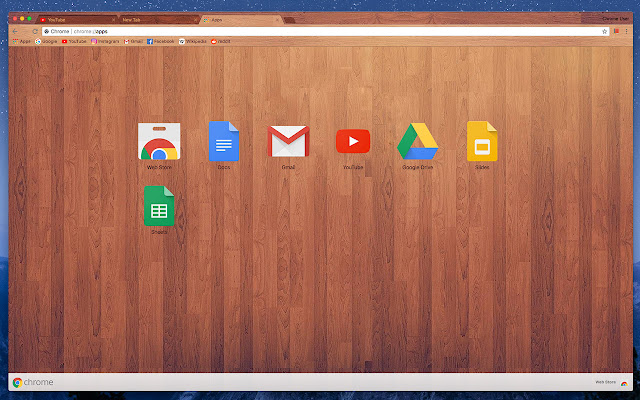Screen dimensions: 640x400
Task: Open the Apps bookmark shortcut
Action: click(x=22, y=41)
